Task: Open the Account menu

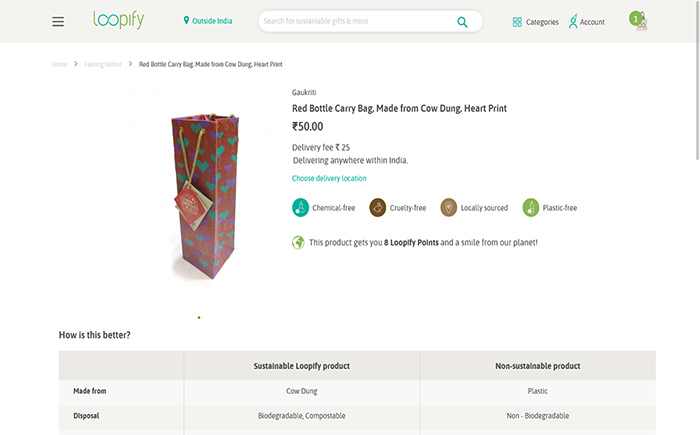Action: click(587, 21)
